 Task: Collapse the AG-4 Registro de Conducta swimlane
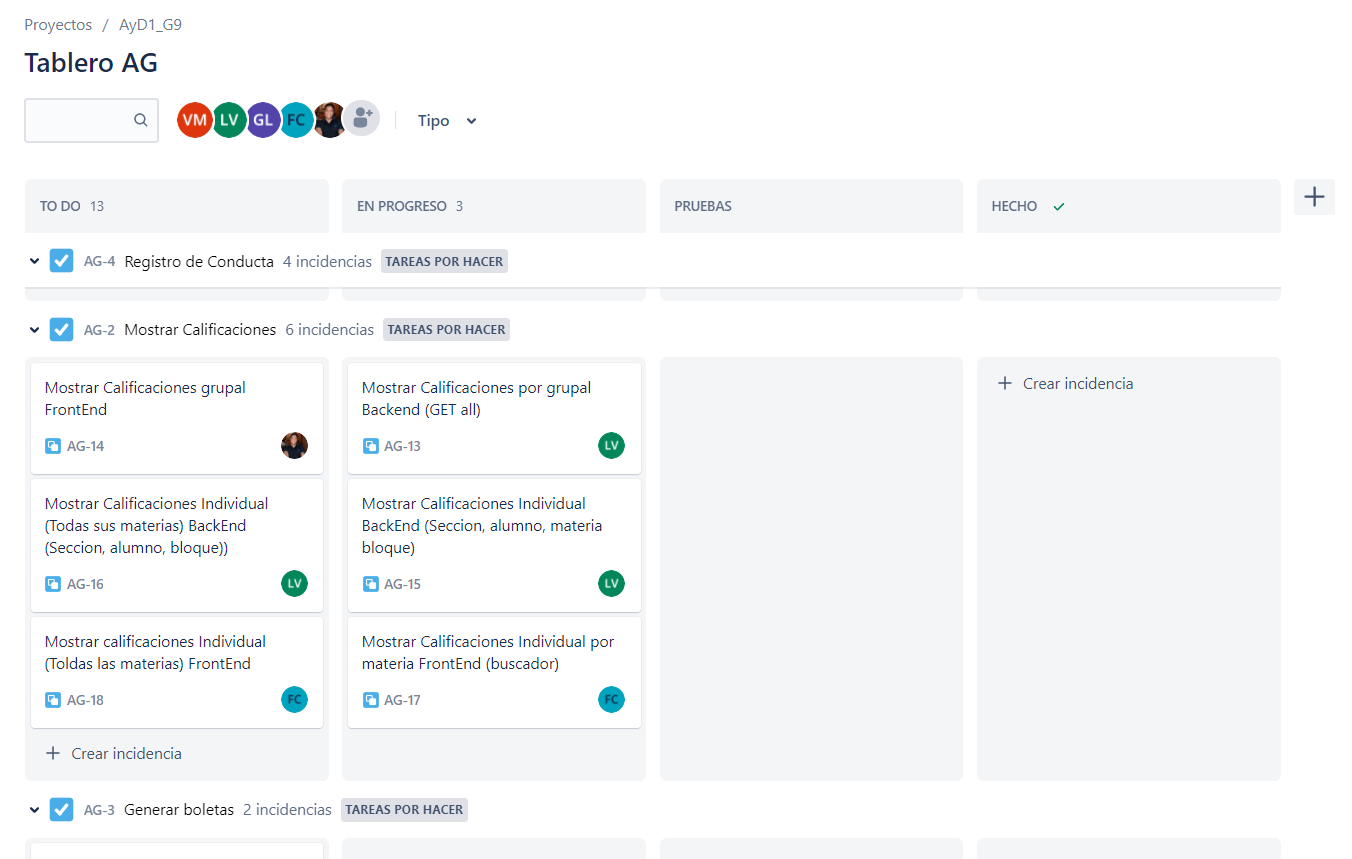[34, 261]
